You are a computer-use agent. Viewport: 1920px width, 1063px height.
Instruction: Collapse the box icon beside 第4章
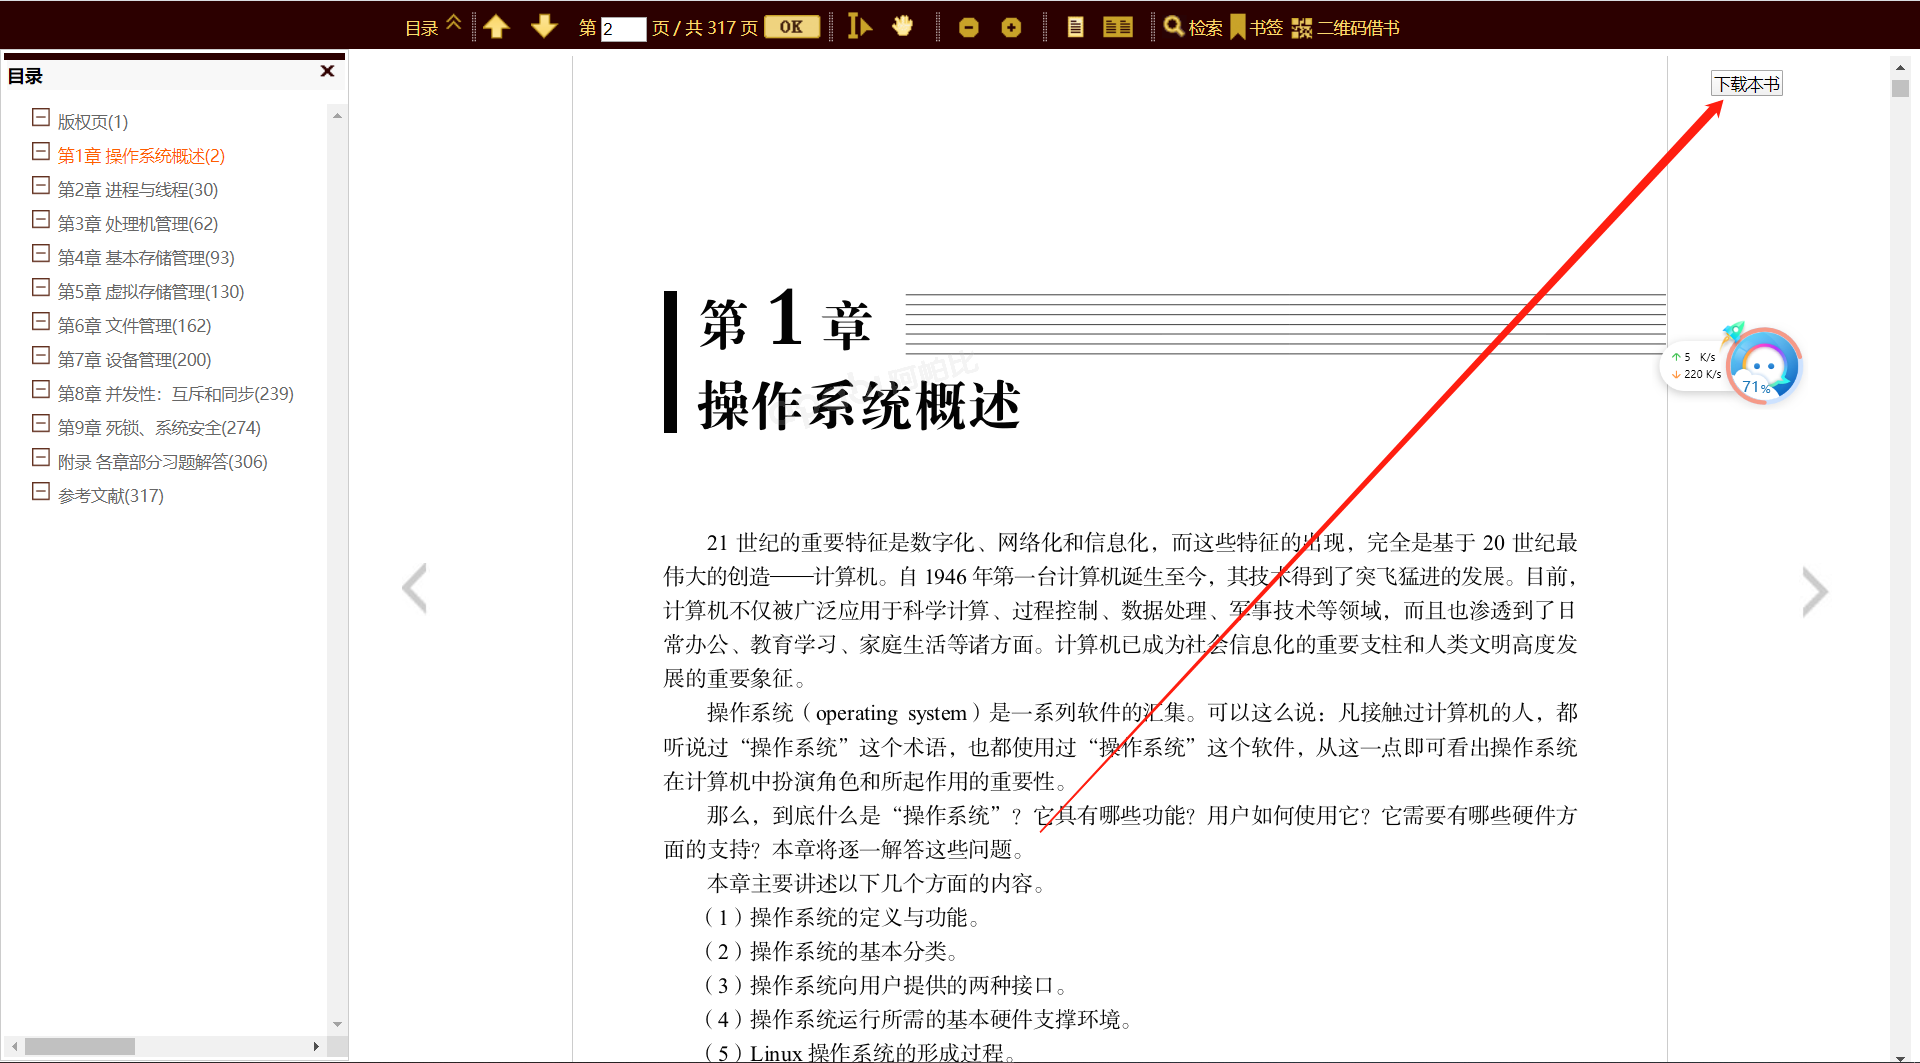pyautogui.click(x=41, y=254)
